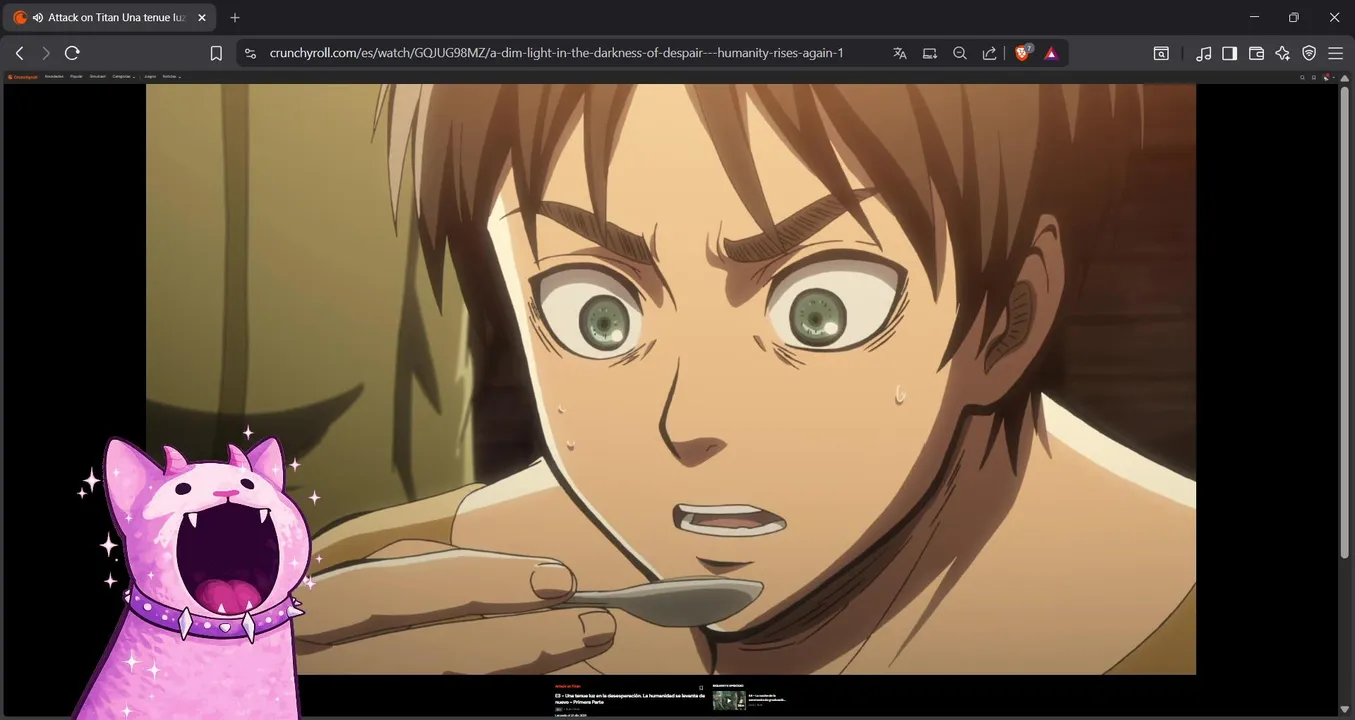Close the Attack on Titan tab
The height and width of the screenshot is (720, 1355).
click(x=201, y=18)
